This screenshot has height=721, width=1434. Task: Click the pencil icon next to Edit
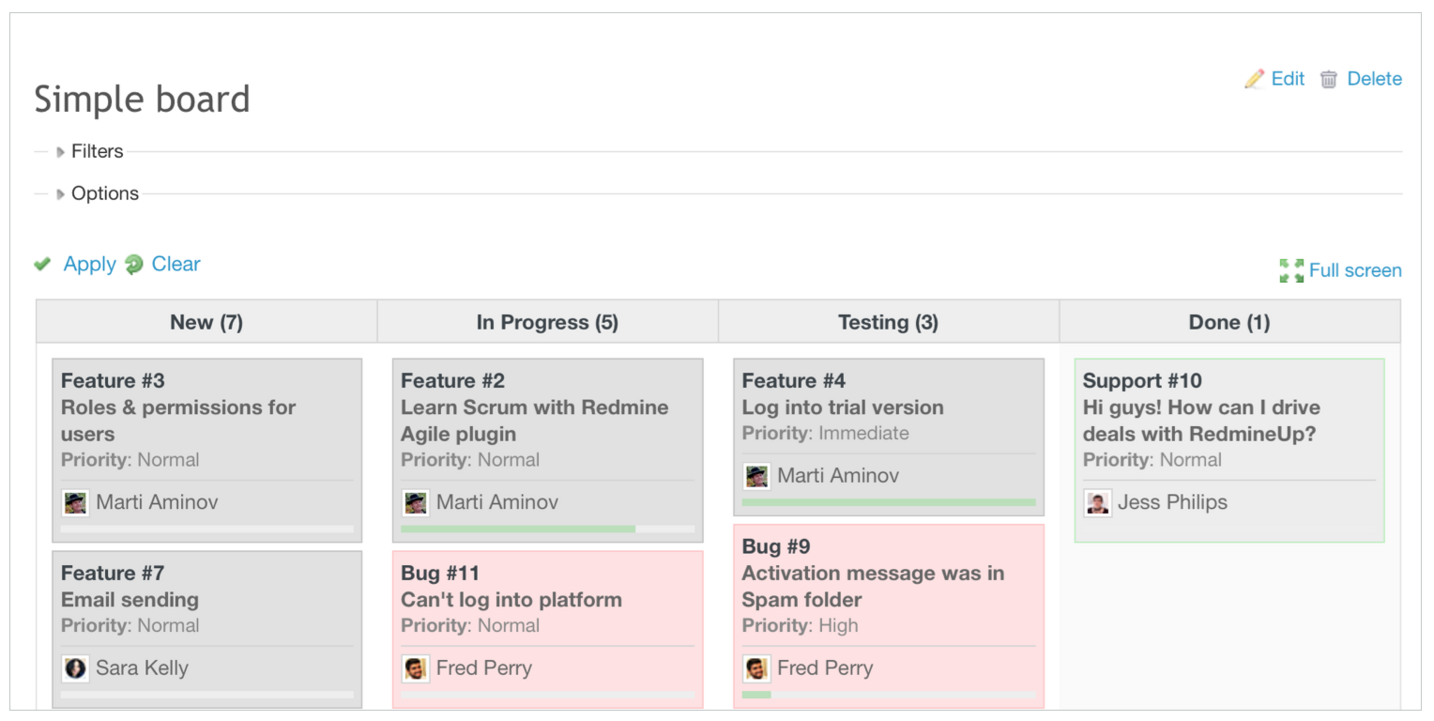[x=1254, y=79]
